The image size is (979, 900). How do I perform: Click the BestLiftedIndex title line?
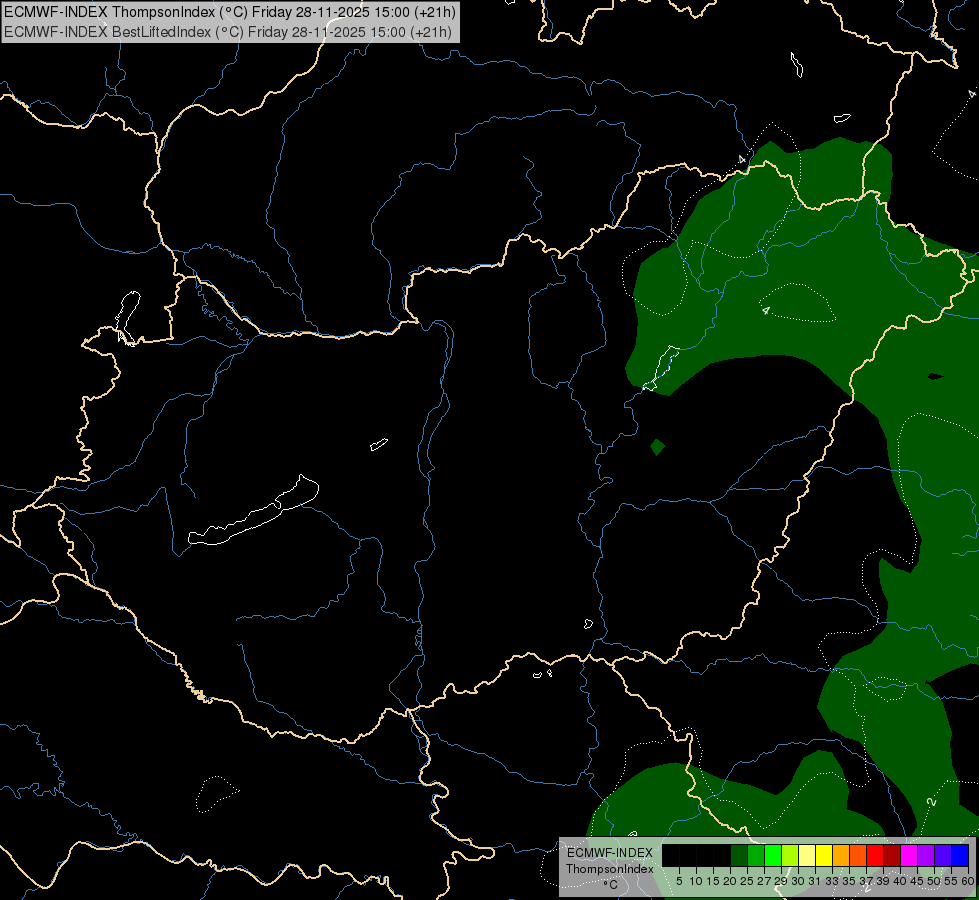228,32
